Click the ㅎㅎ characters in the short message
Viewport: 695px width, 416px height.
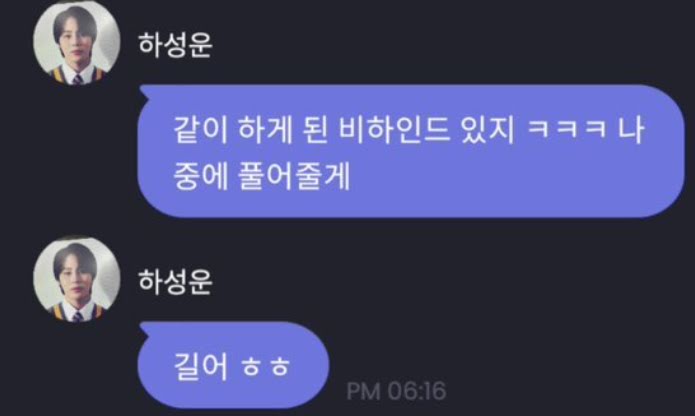[x=266, y=367]
